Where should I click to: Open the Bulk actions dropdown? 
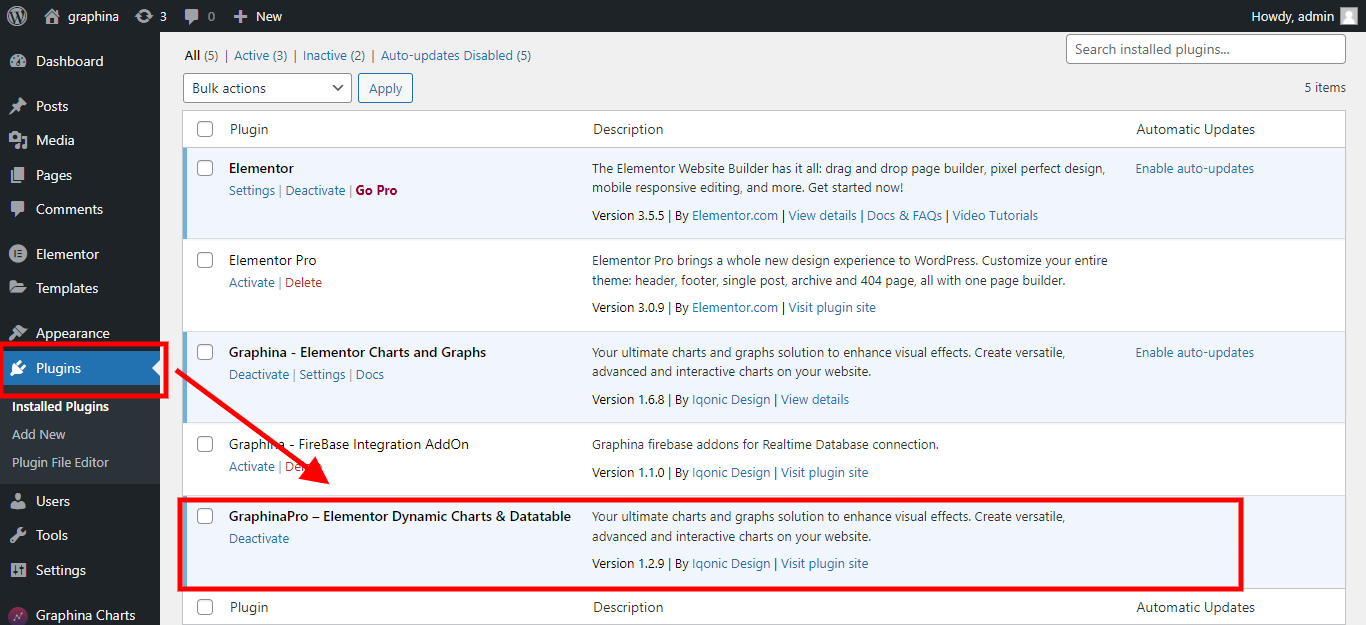[267, 88]
